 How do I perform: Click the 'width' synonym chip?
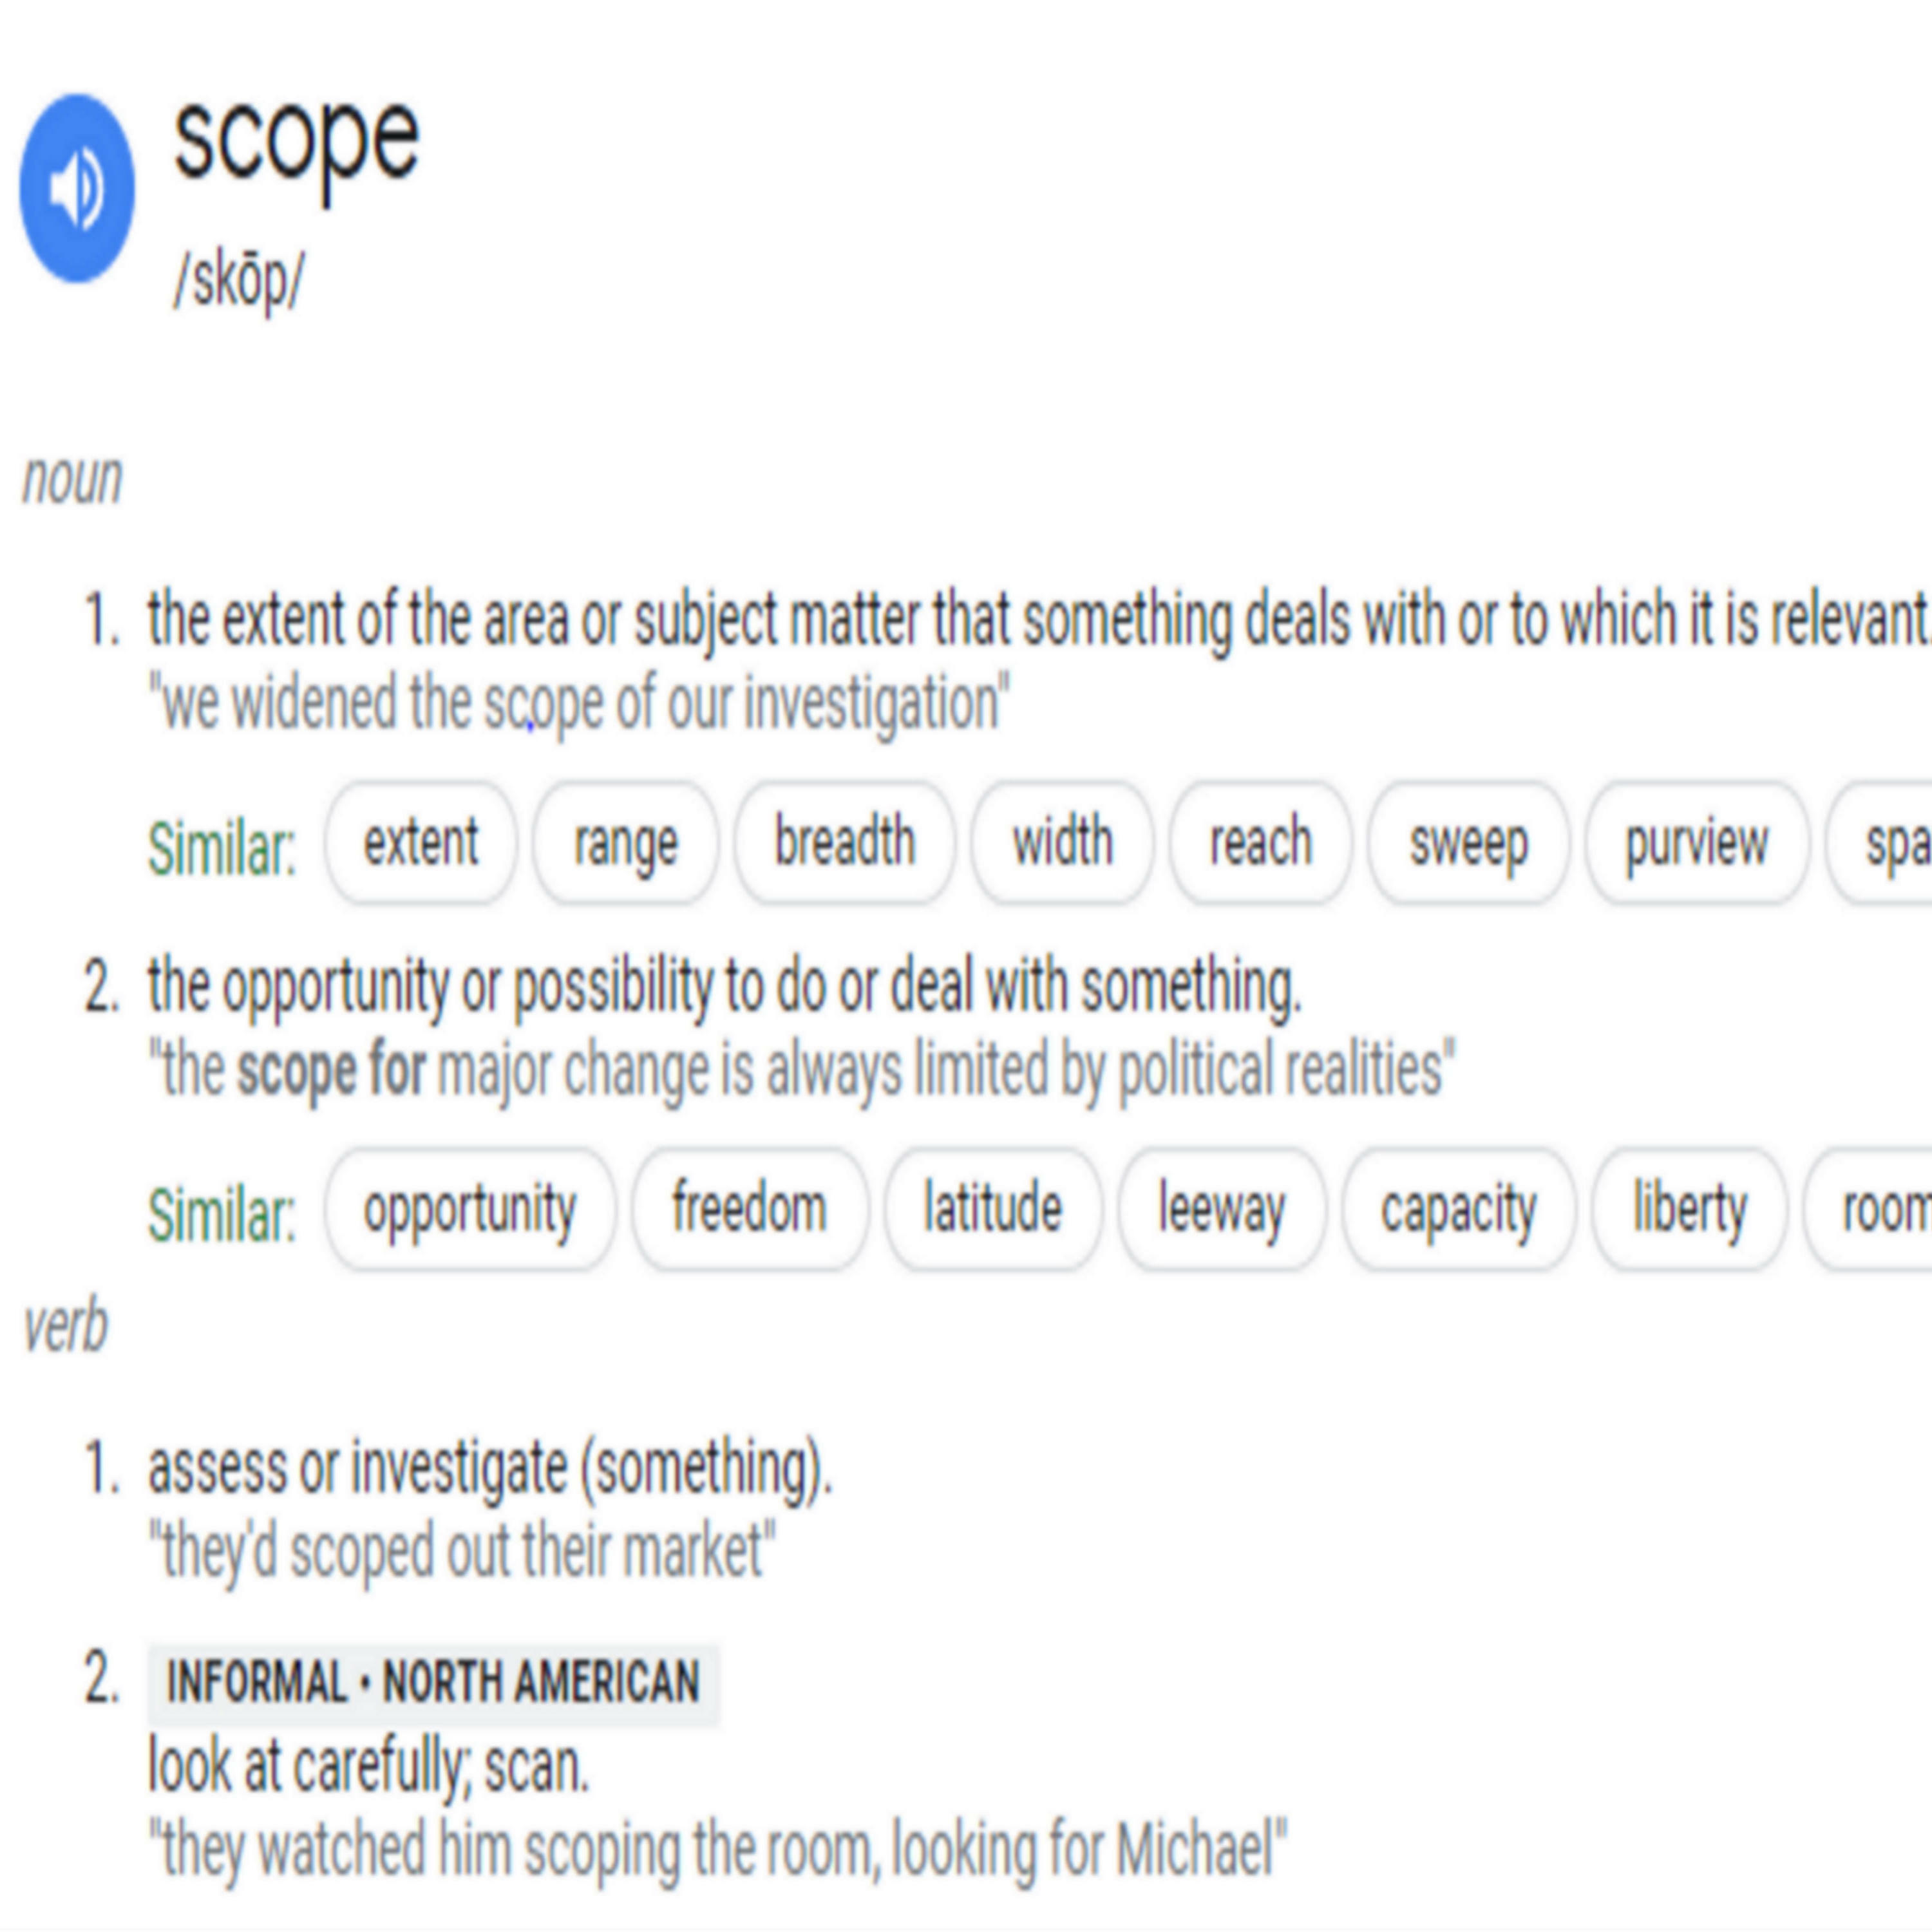[1062, 843]
